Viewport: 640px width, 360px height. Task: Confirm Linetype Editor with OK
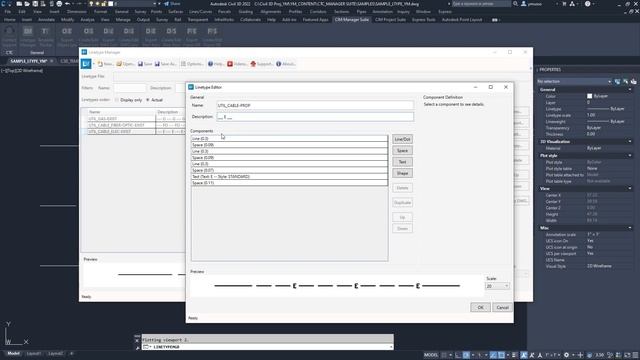(480, 307)
